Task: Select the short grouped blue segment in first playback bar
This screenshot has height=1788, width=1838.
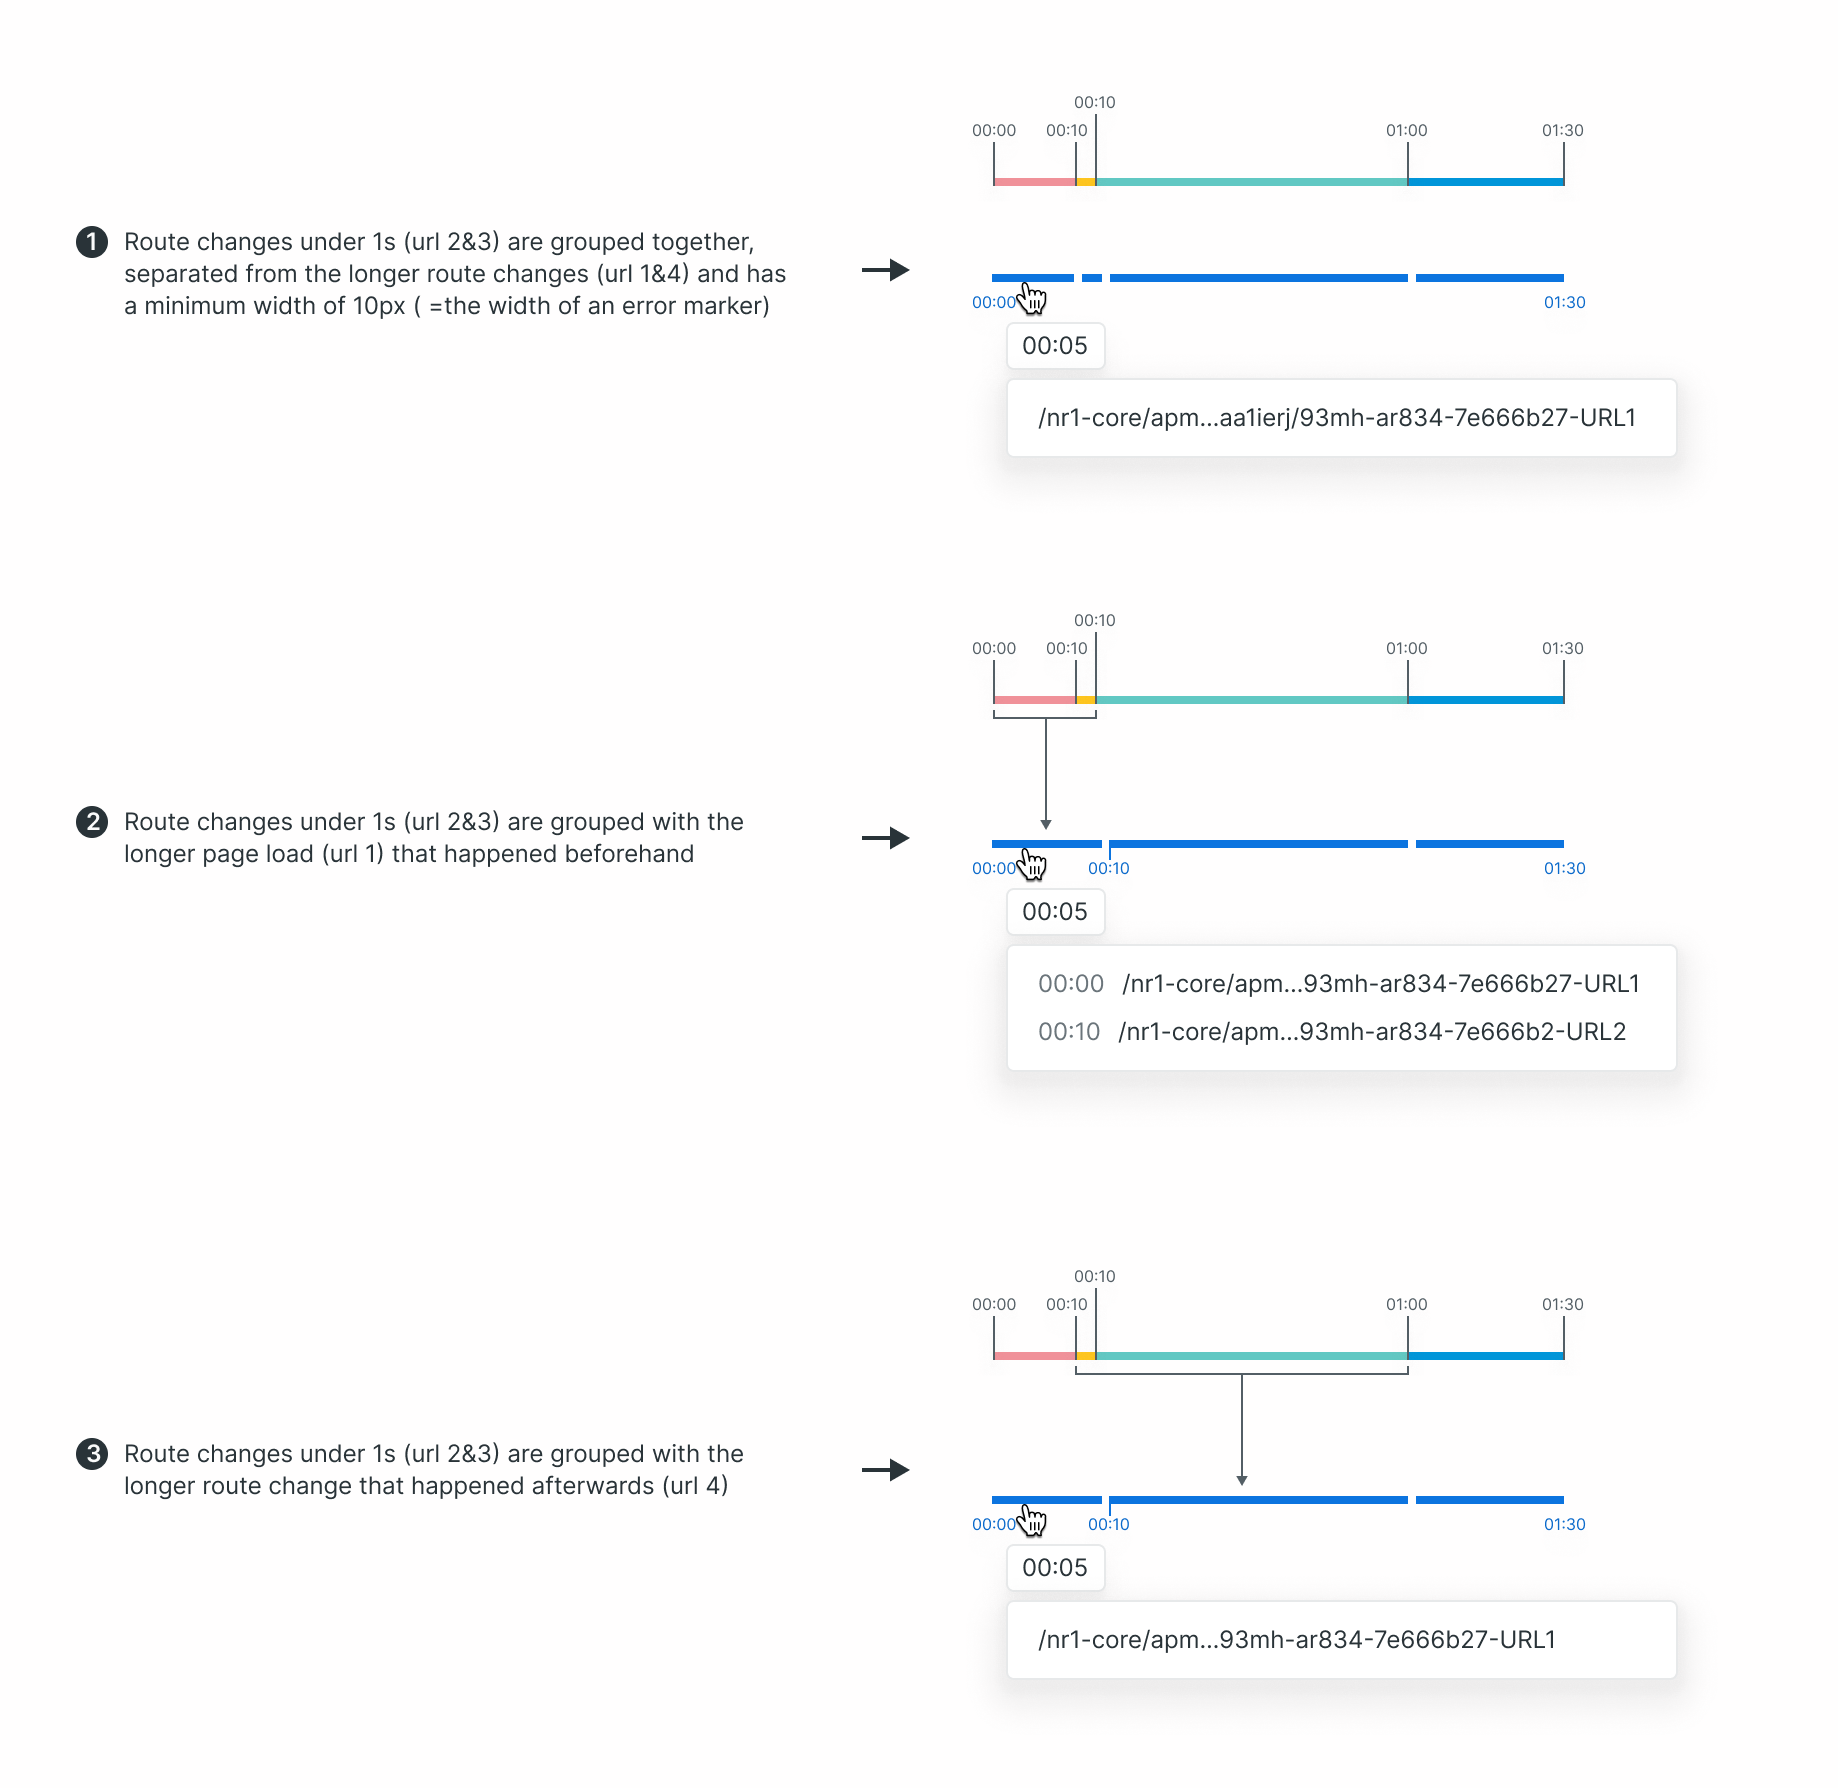Action: [x=1092, y=278]
